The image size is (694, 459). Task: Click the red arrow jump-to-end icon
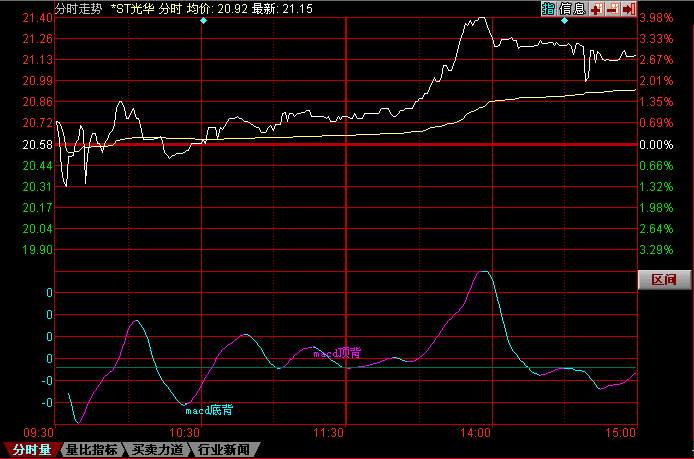click(x=629, y=8)
